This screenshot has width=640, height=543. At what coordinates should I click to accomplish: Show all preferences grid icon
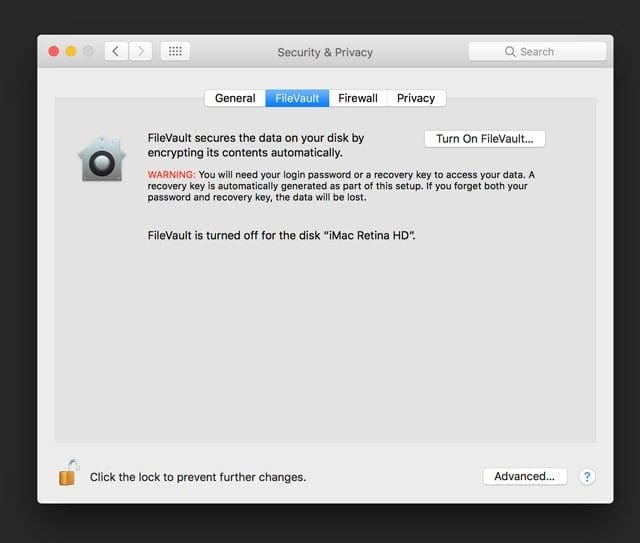tap(175, 51)
